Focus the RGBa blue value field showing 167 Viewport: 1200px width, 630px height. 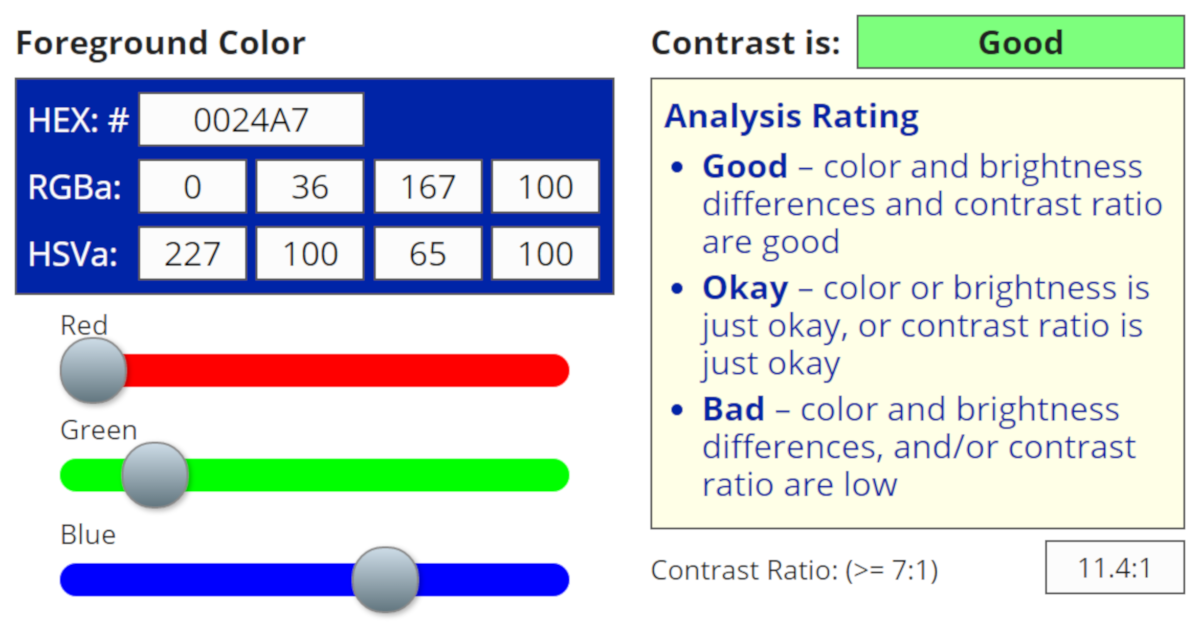tap(428, 187)
